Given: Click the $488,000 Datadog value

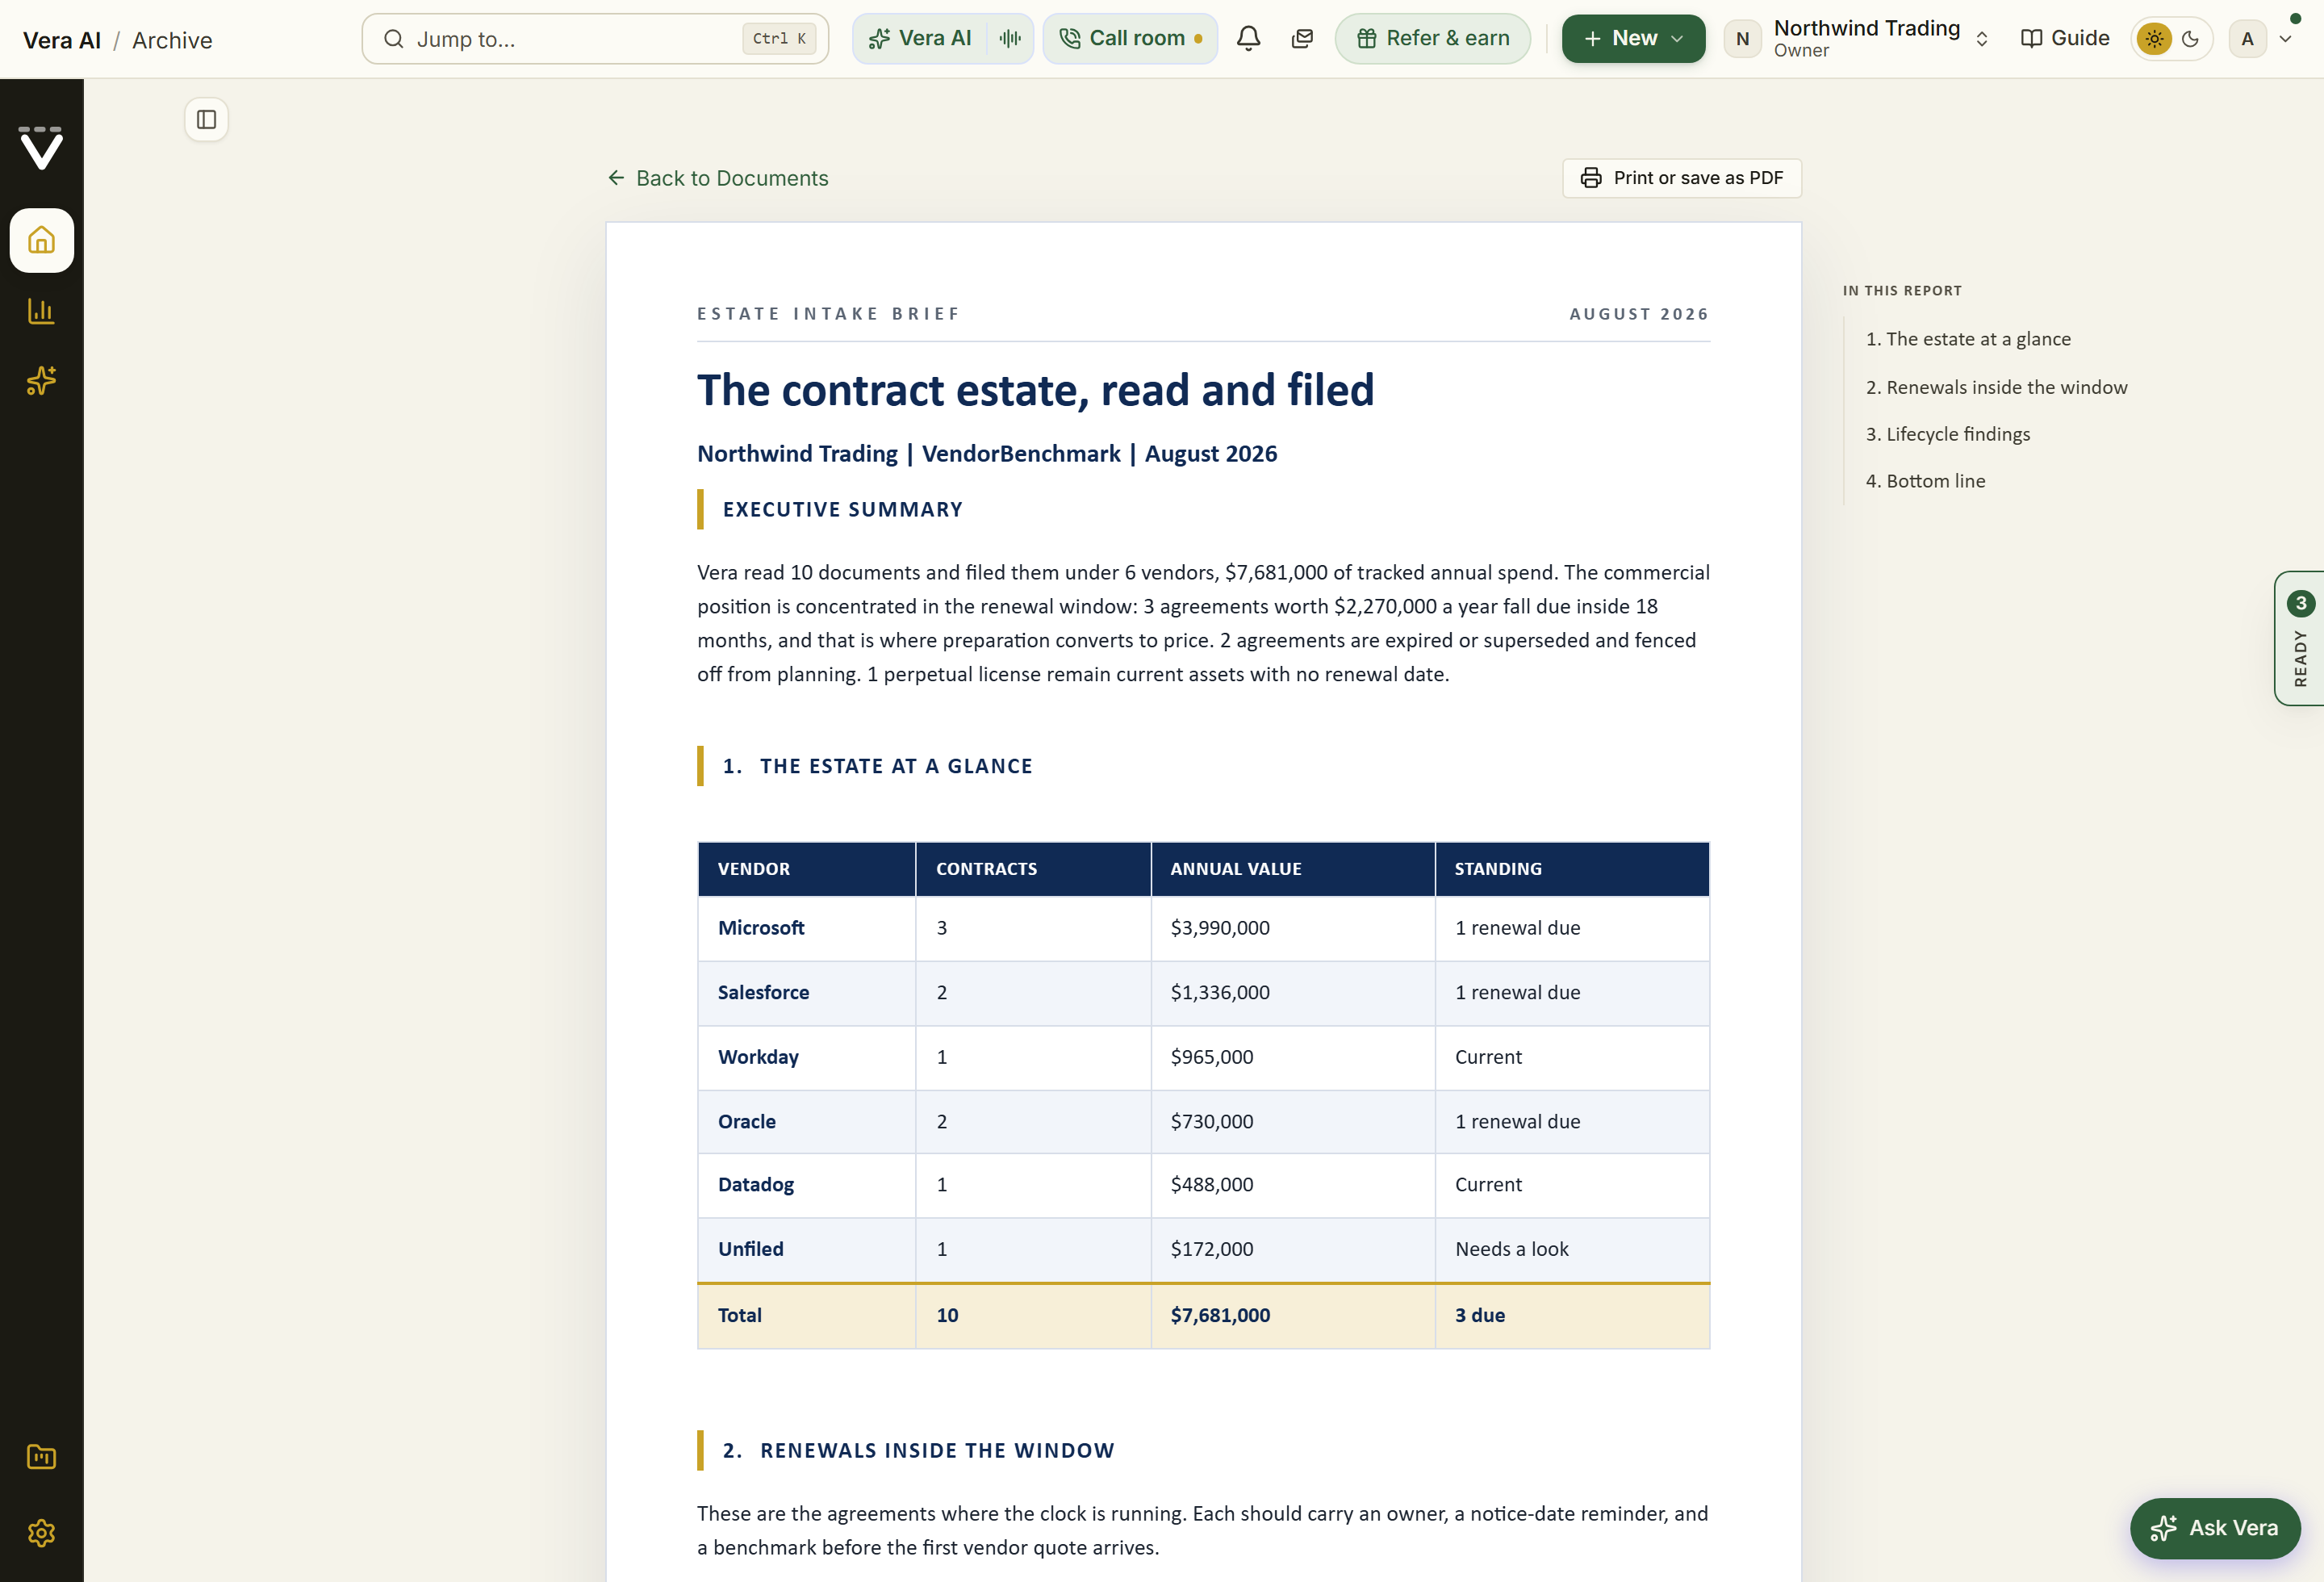Looking at the screenshot, I should click(x=1212, y=1185).
